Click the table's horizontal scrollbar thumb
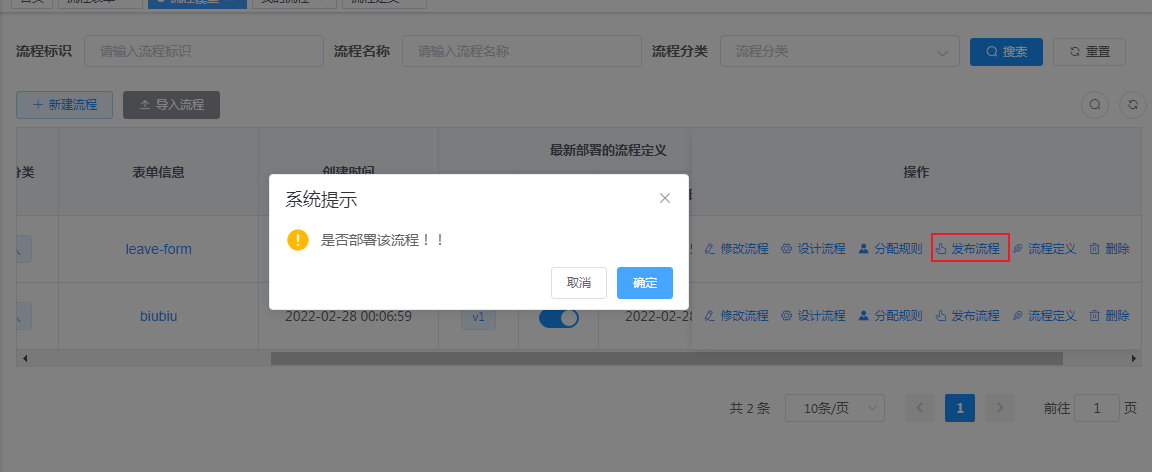Viewport: 1154px width, 474px height. [667, 358]
